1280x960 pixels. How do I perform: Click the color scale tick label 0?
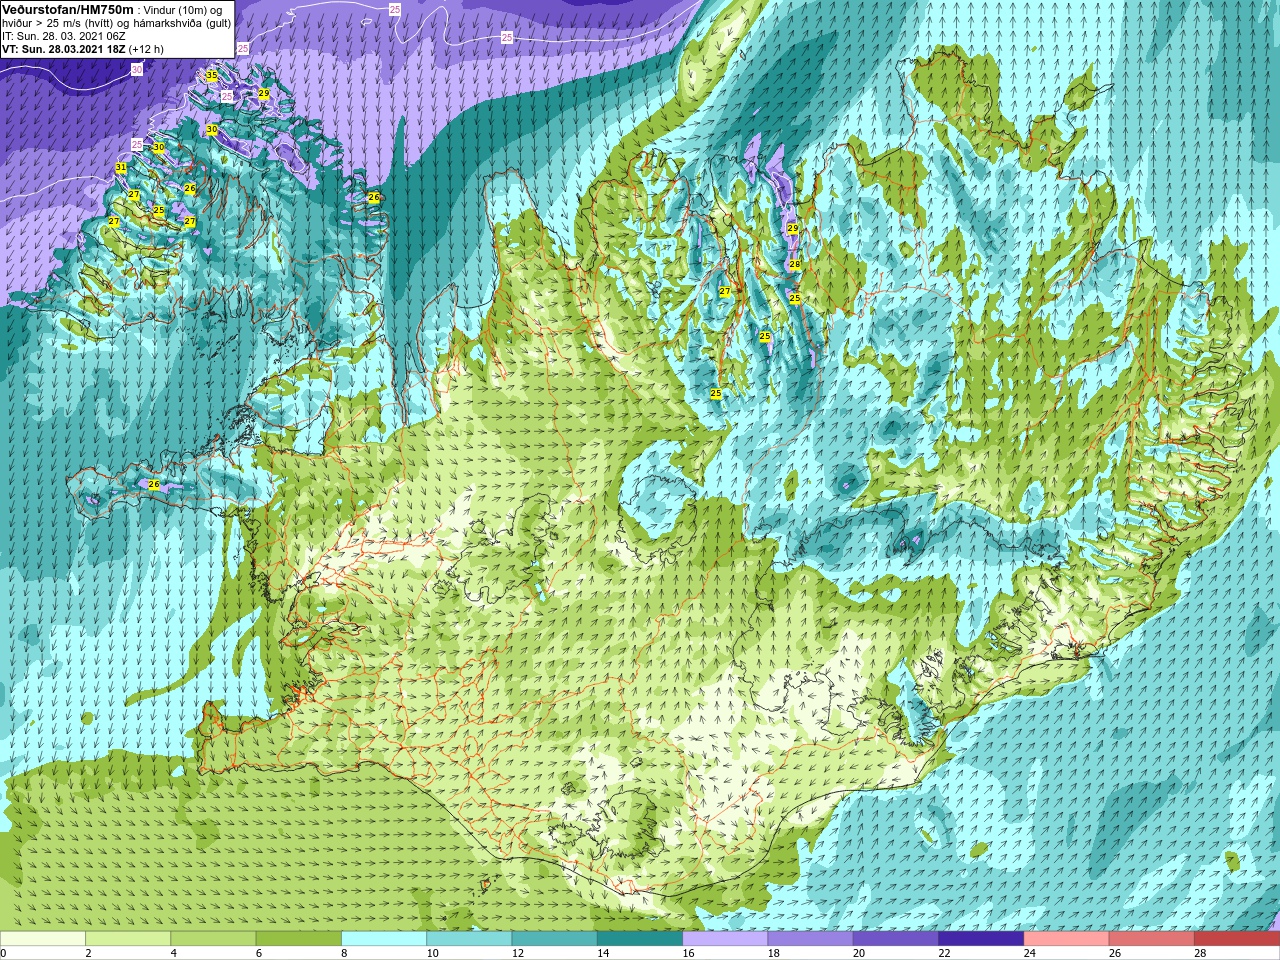coord(3,953)
